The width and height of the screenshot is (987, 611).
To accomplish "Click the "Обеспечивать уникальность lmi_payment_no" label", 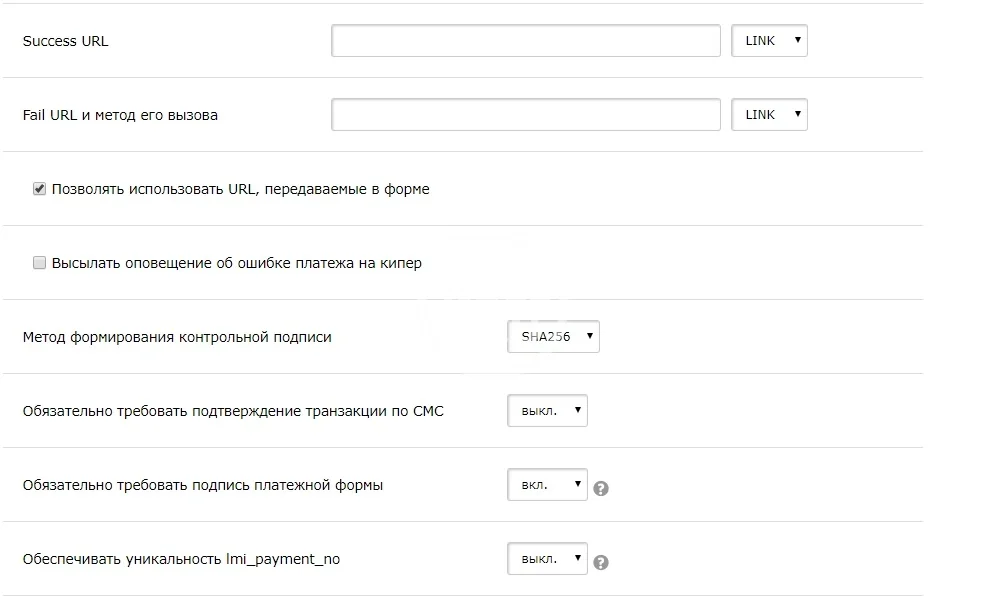I will click(181, 559).
